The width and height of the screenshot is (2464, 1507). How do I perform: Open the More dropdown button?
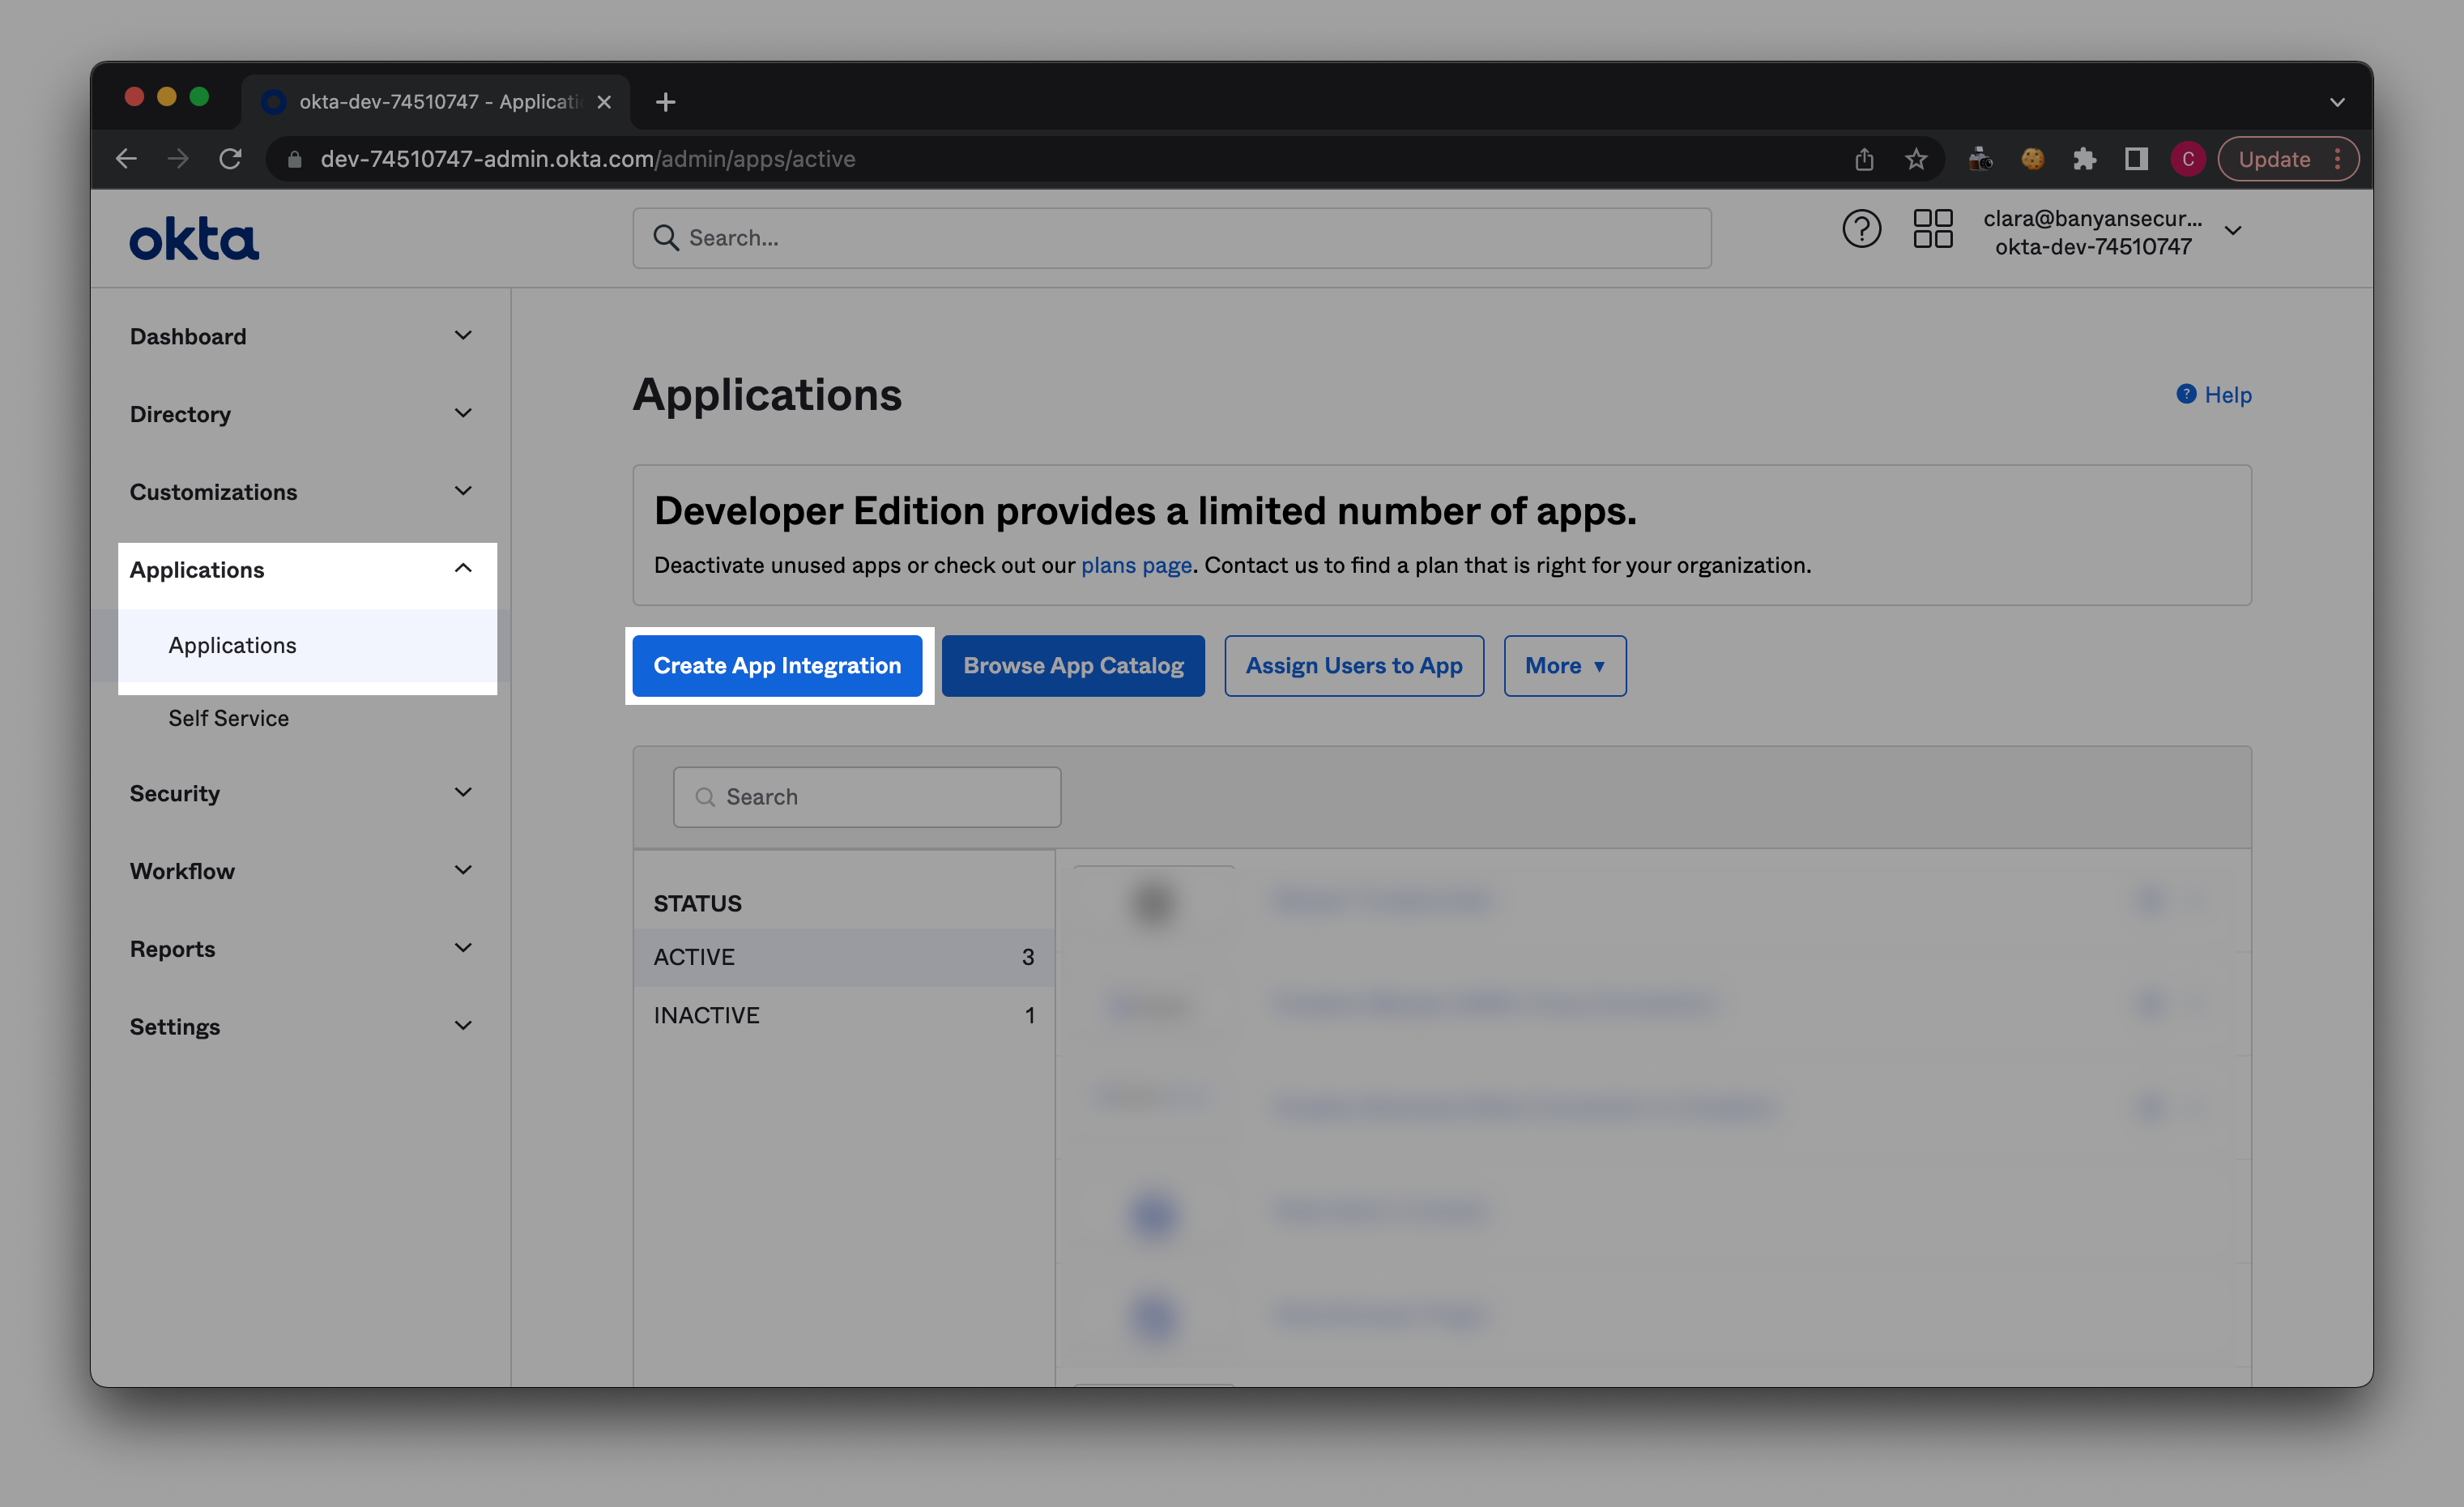pos(1564,666)
